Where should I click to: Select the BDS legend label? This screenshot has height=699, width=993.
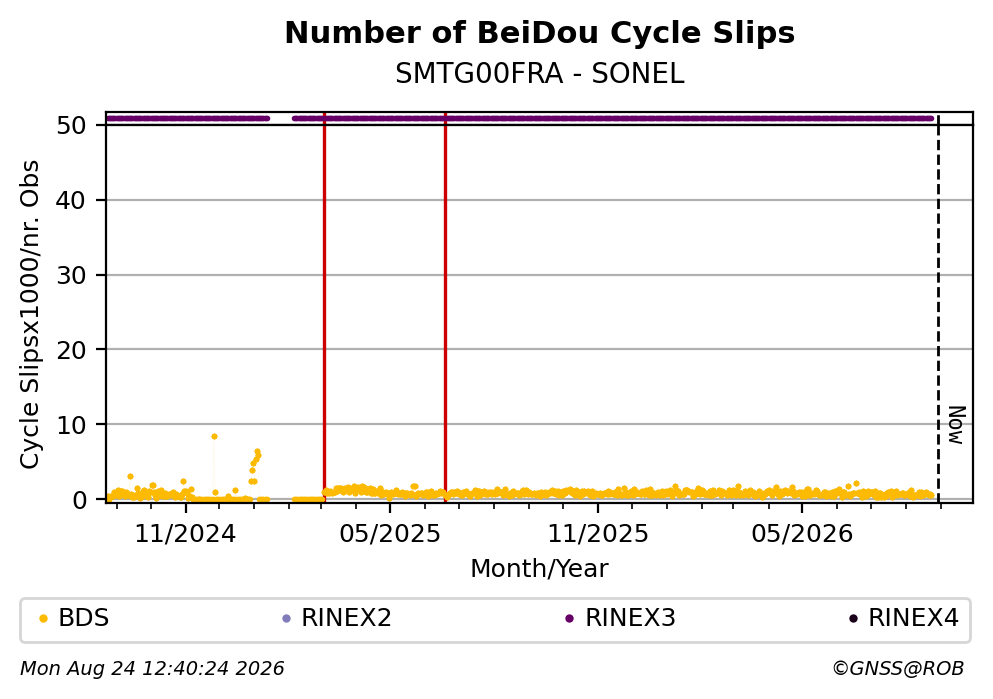coord(84,618)
